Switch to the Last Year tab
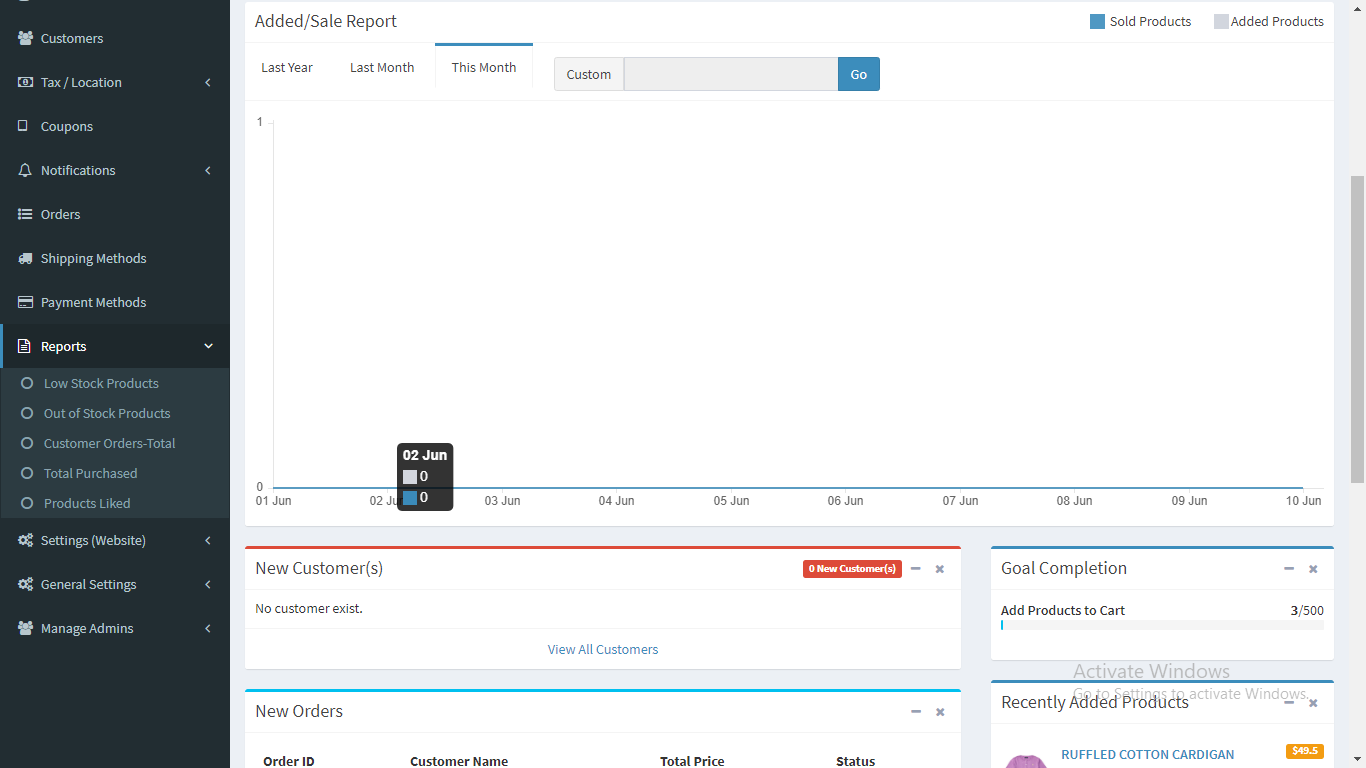Viewport: 1366px width, 768px height. (x=287, y=67)
